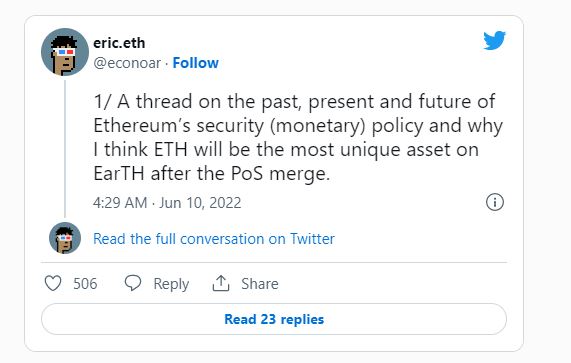
Task: Click the vertical thread line between the avatars
Action: coord(65,149)
